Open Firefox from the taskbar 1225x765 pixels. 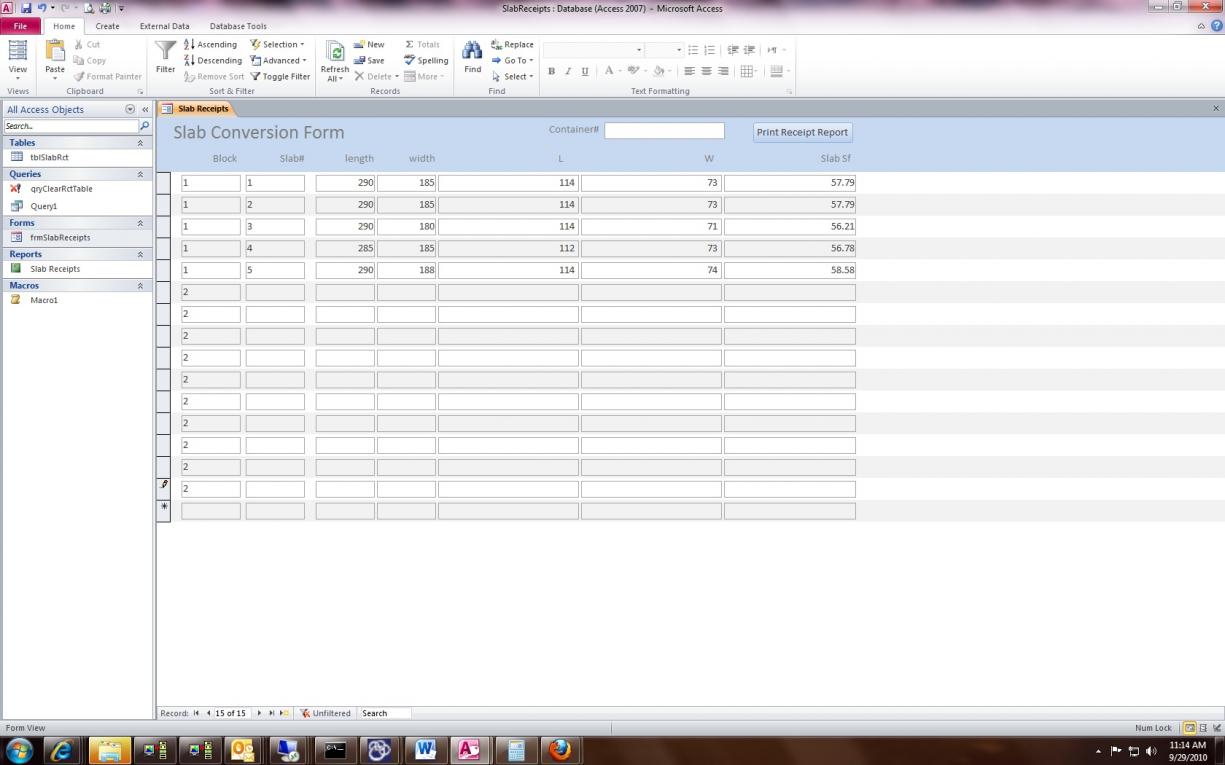pyautogui.click(x=560, y=750)
